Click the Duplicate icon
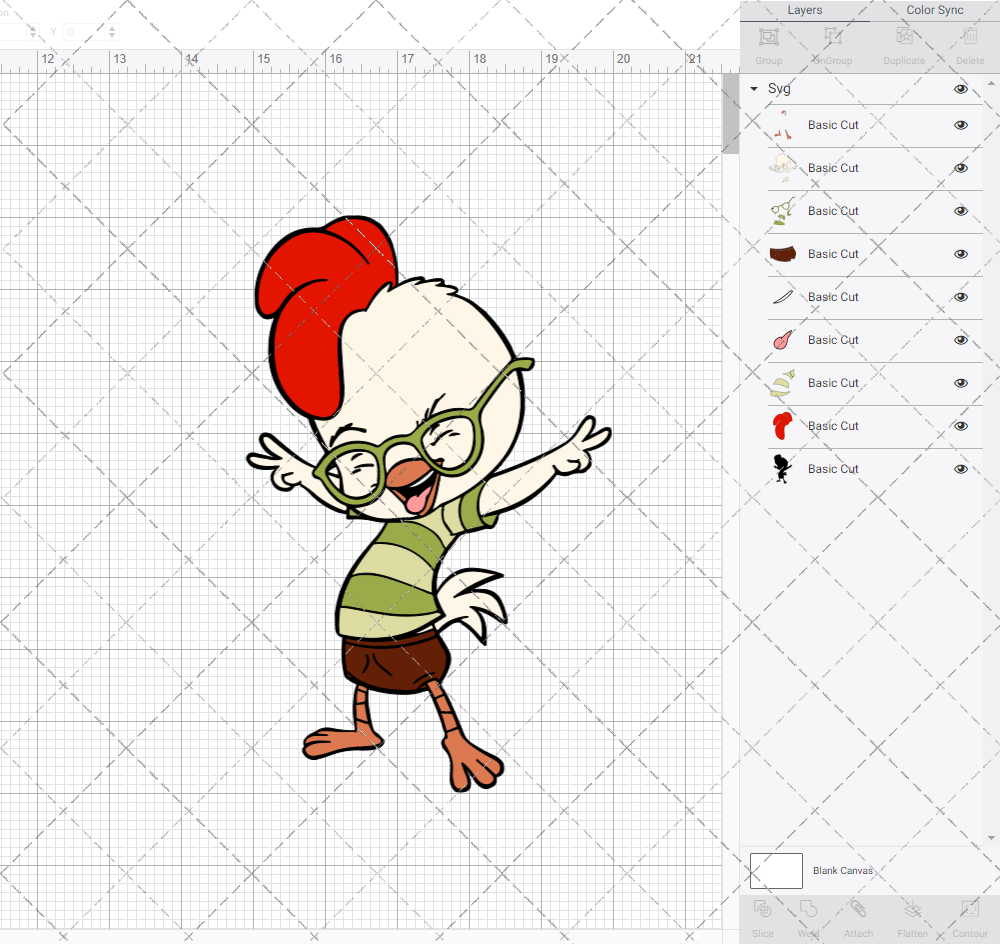 (x=904, y=37)
